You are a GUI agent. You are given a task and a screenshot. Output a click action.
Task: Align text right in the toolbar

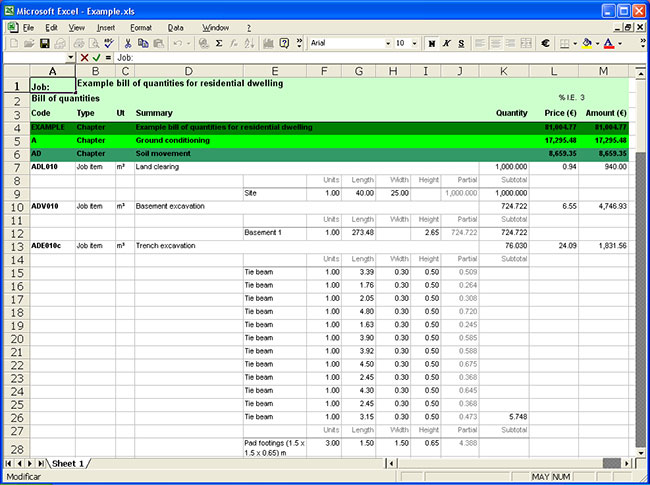(x=511, y=43)
